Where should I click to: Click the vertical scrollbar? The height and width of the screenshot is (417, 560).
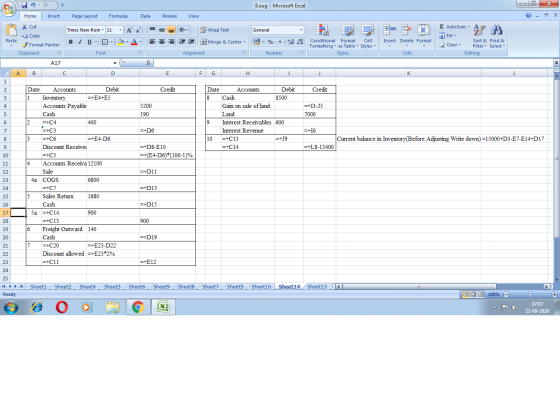(x=556, y=157)
